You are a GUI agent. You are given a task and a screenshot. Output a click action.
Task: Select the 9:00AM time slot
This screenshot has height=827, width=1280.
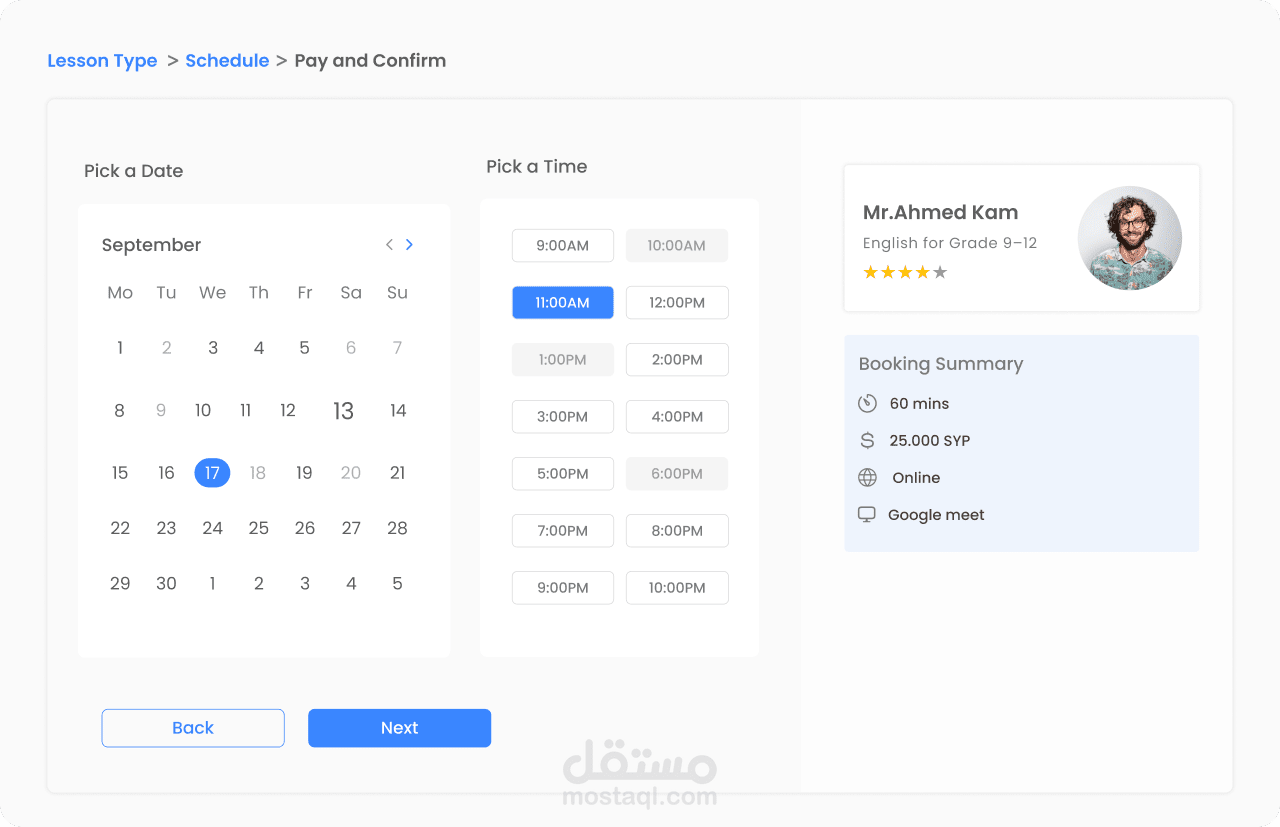tap(562, 246)
